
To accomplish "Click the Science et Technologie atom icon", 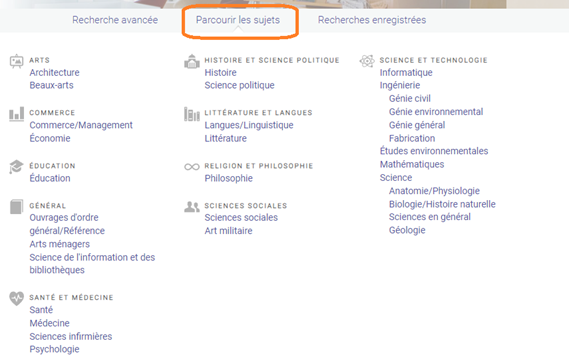I will [x=367, y=61].
